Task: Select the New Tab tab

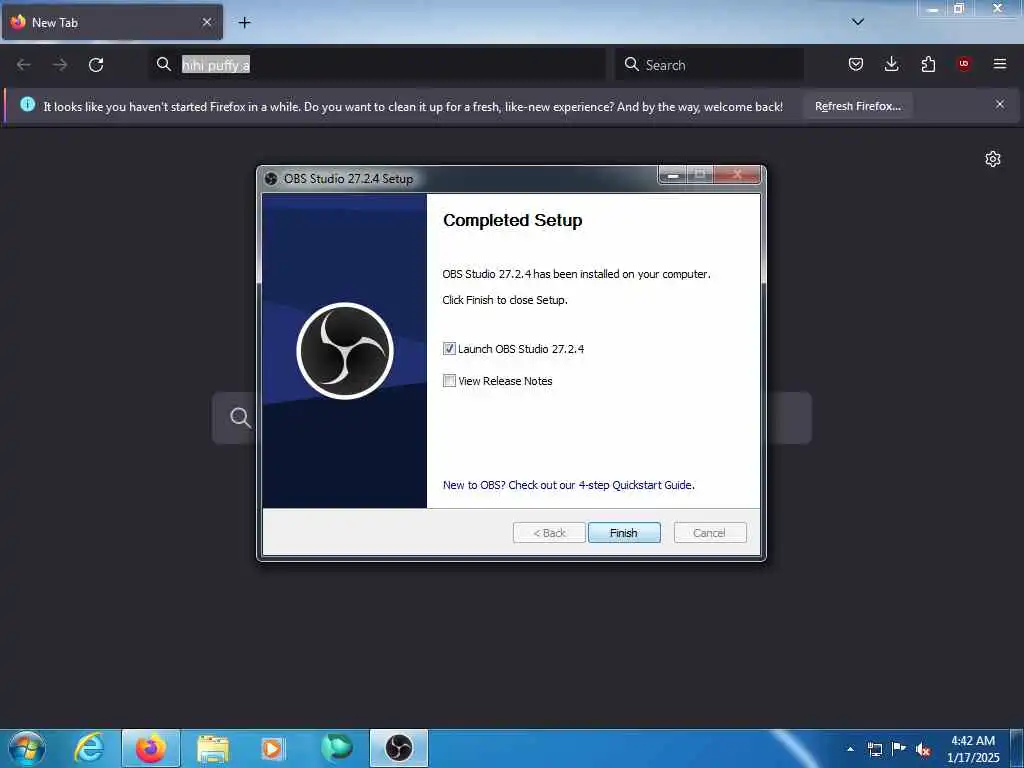Action: point(112,22)
